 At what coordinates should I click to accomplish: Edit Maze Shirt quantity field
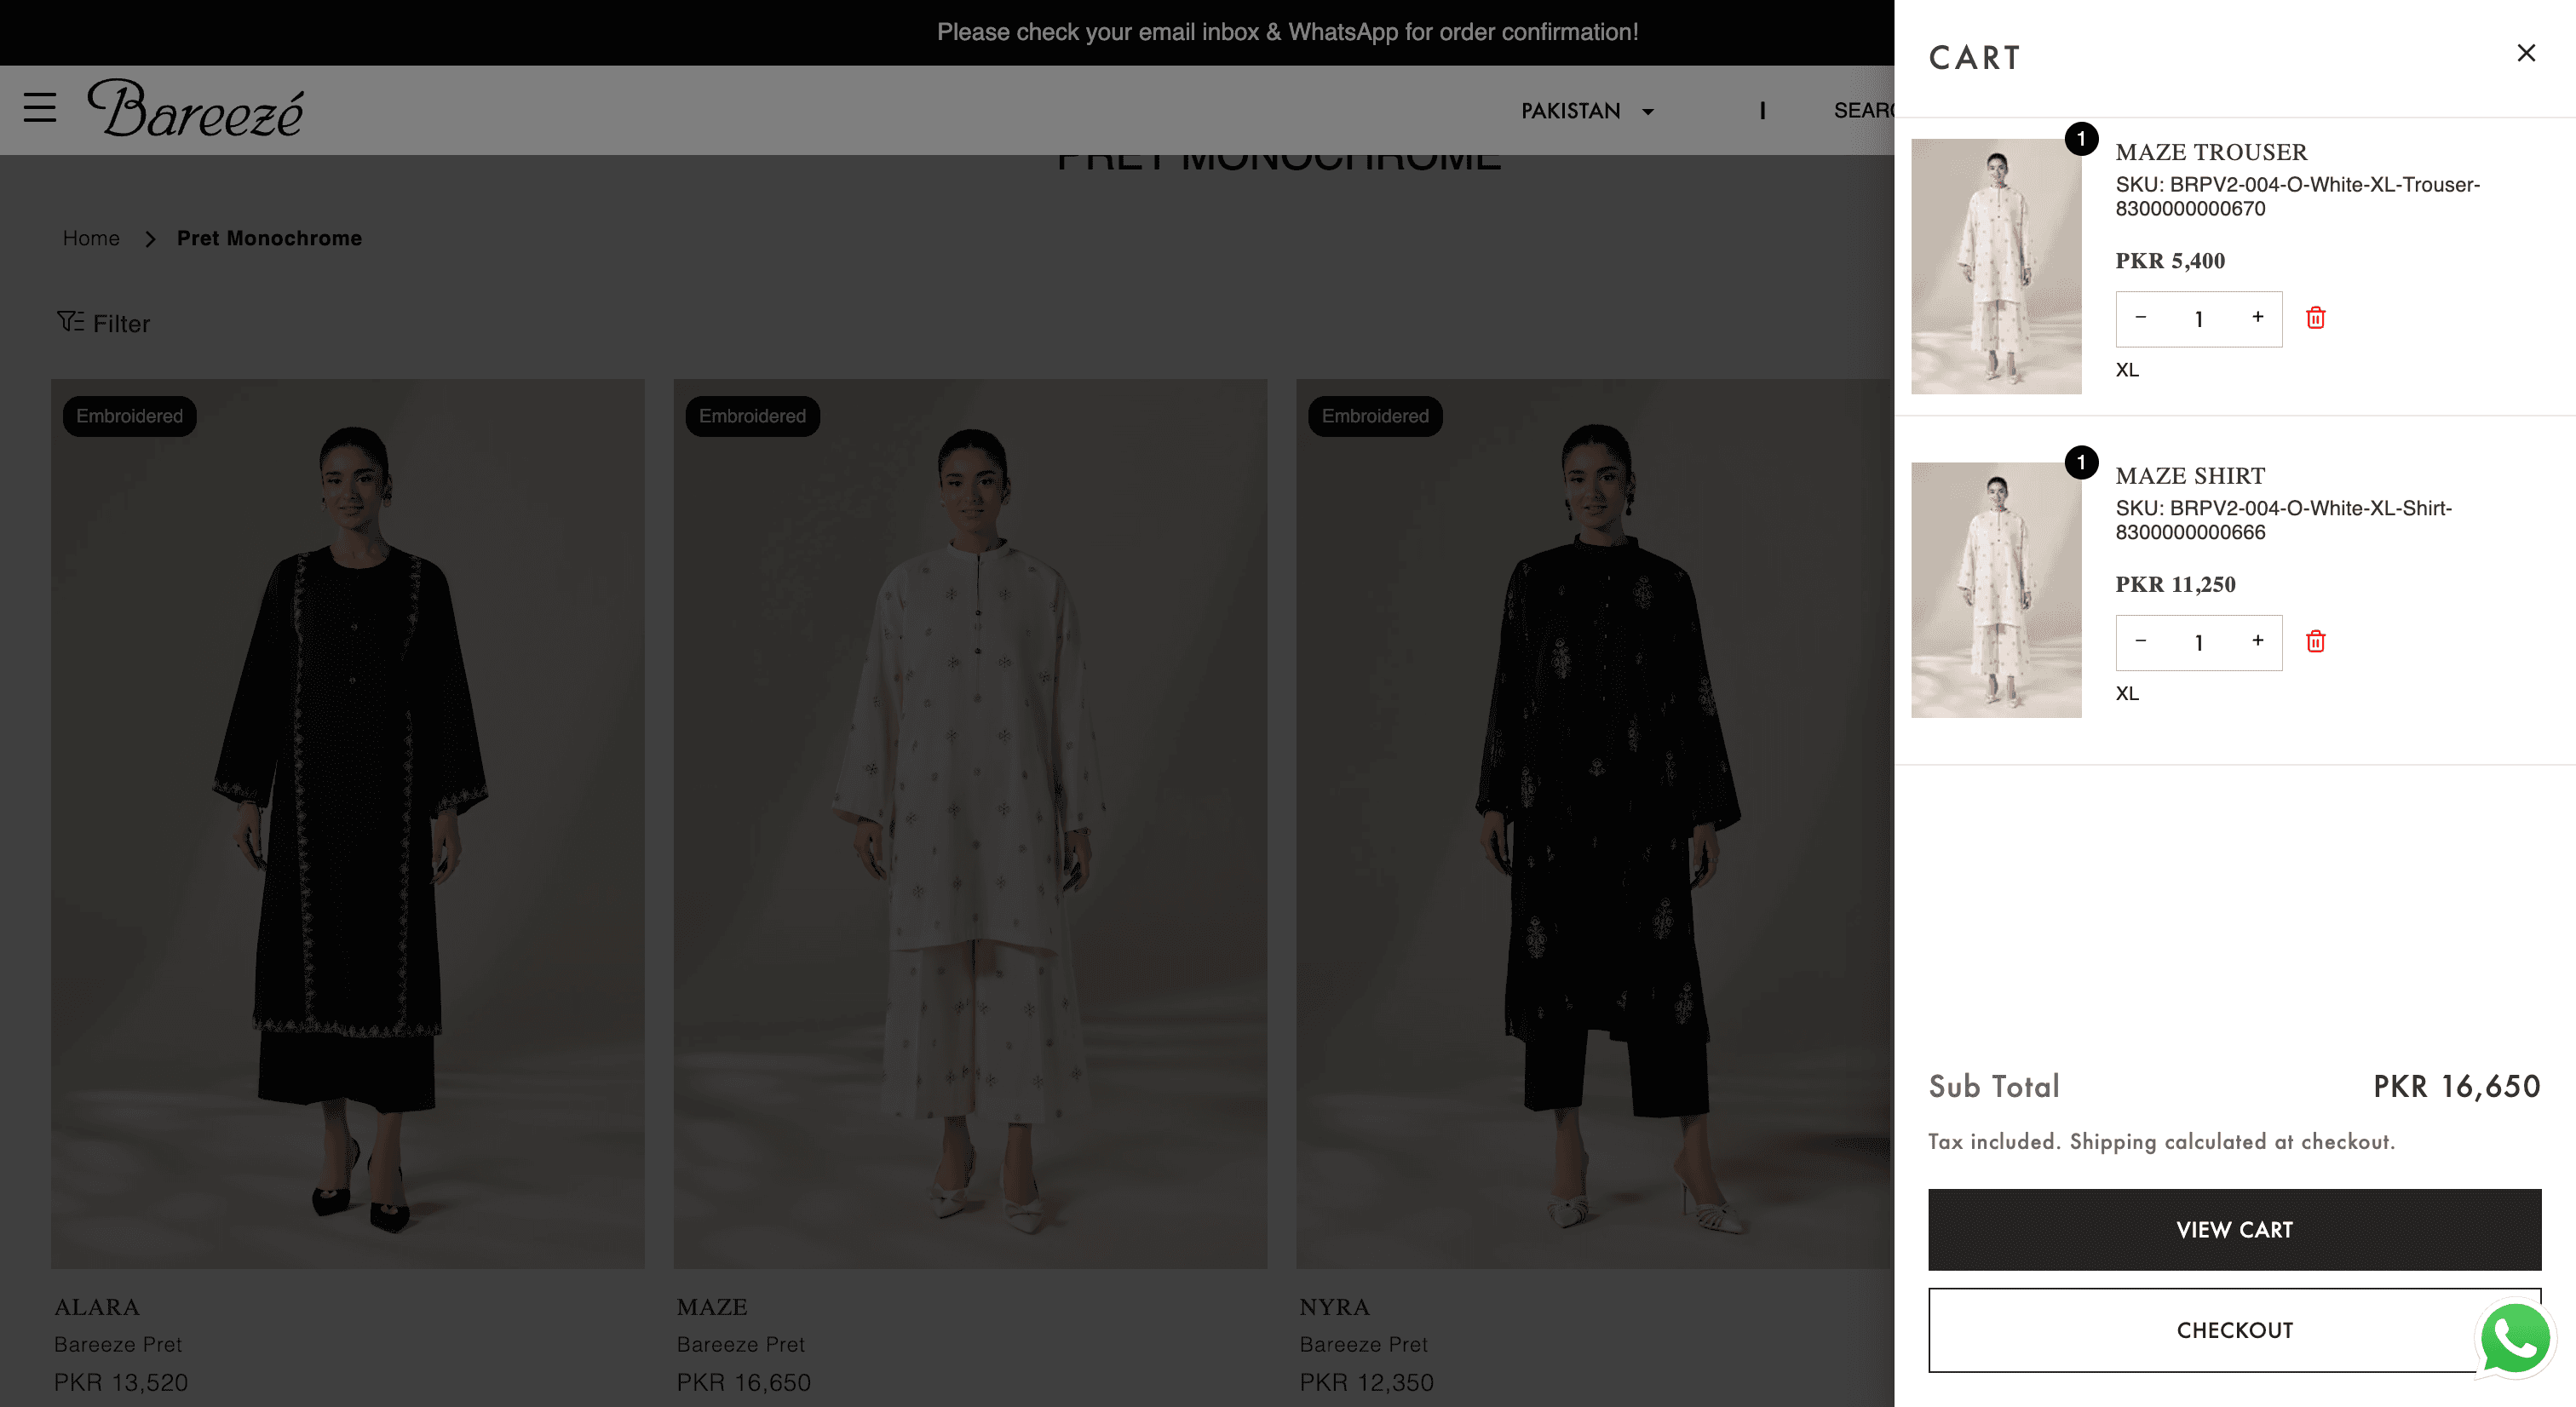click(x=2199, y=642)
